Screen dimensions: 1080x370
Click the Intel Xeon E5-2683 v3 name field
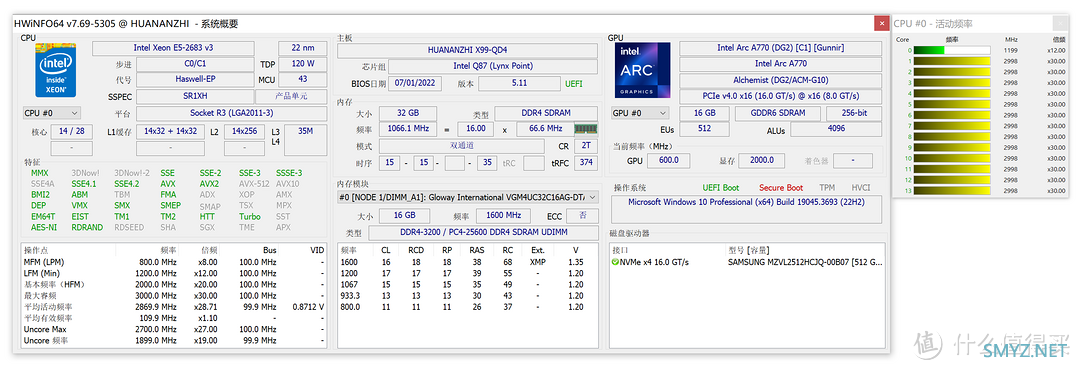coord(174,48)
